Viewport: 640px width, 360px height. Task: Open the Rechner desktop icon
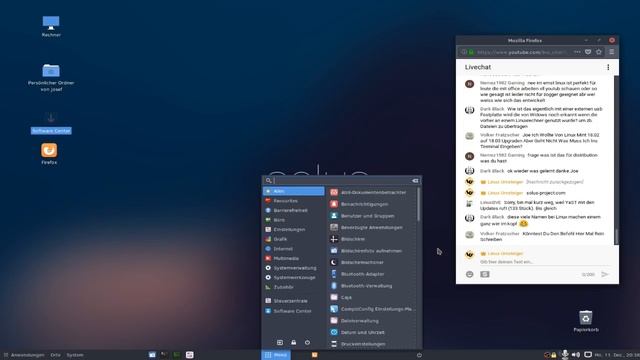(x=51, y=23)
